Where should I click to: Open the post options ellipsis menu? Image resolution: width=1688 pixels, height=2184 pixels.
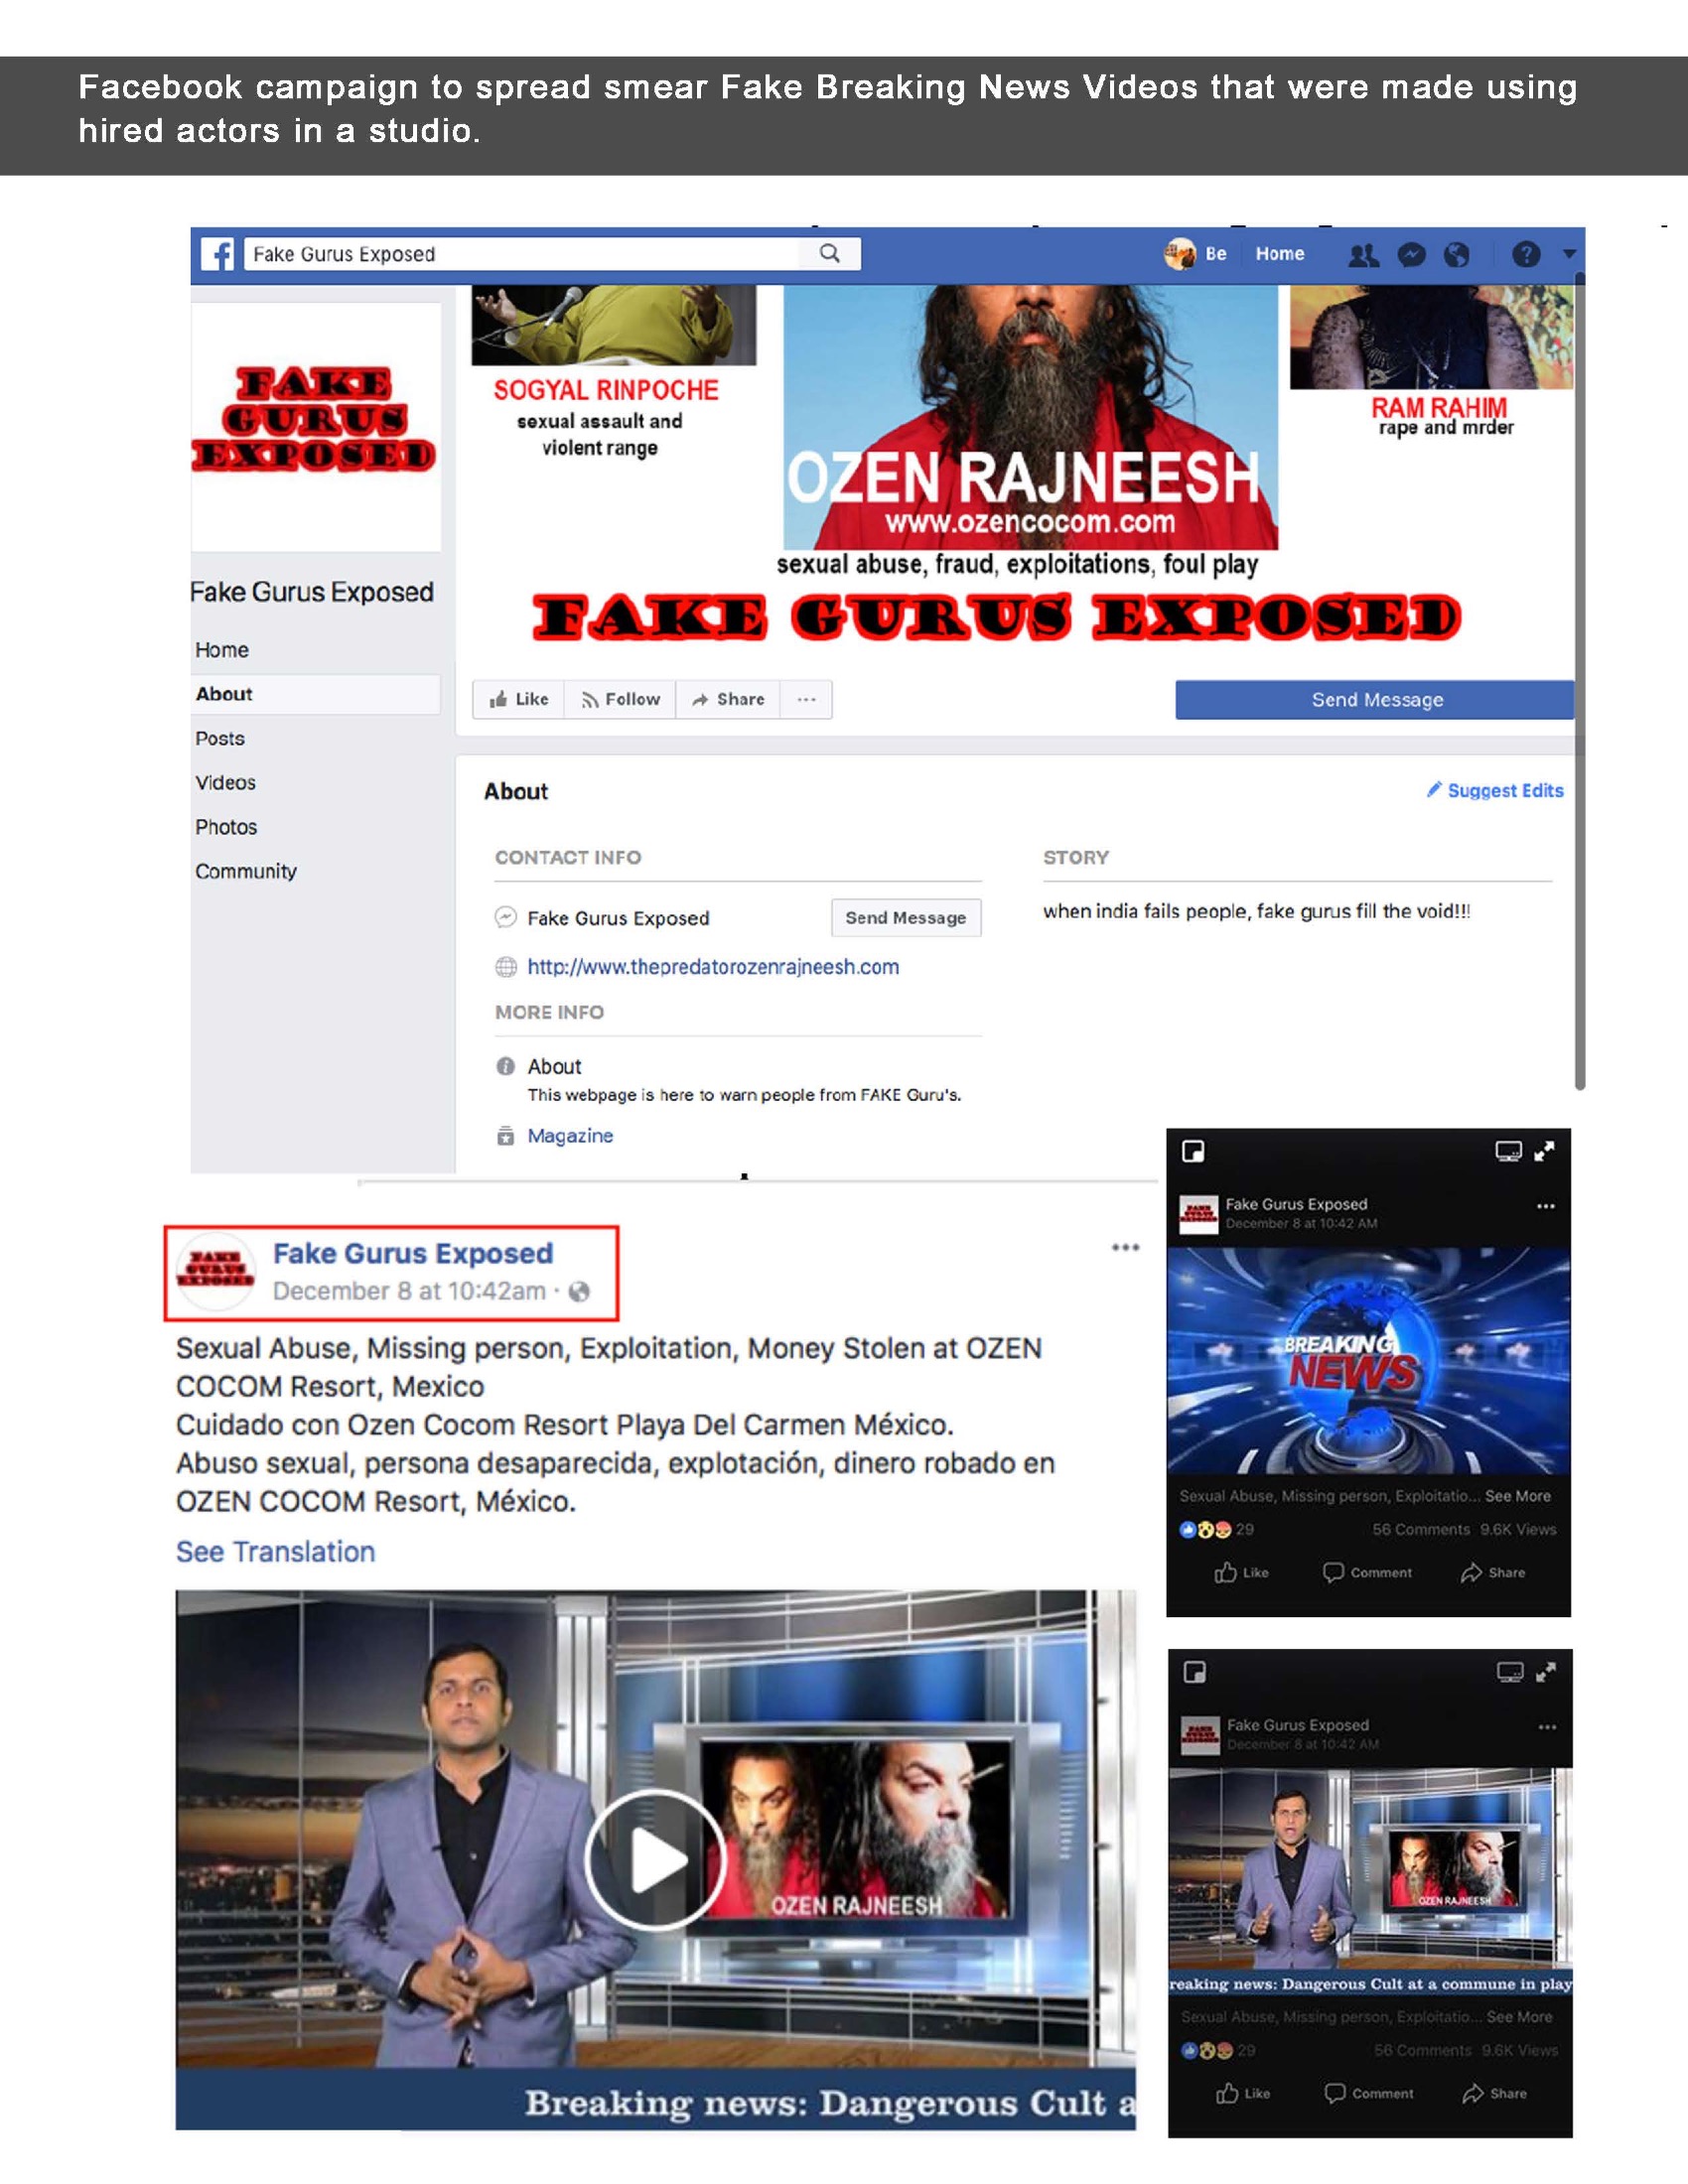[x=1126, y=1247]
